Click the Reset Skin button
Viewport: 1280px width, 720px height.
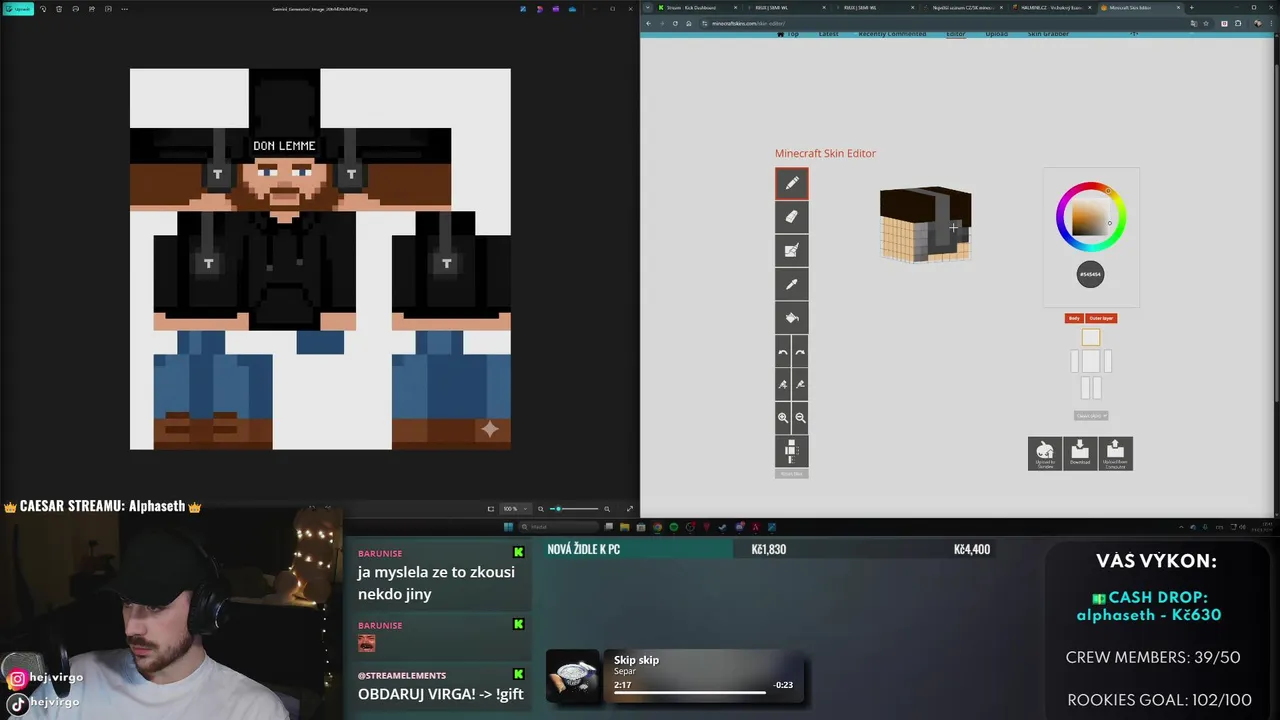[x=791, y=473]
